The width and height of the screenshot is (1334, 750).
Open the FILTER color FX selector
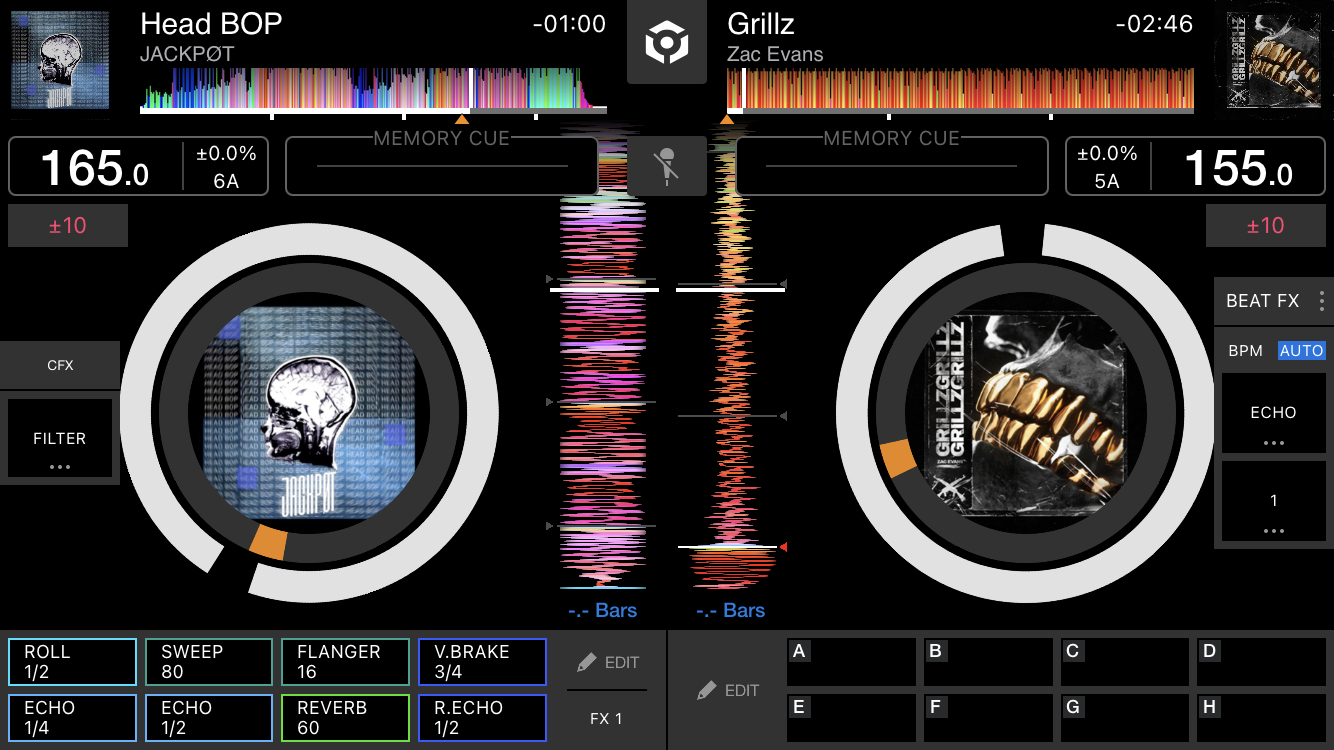tap(60, 438)
